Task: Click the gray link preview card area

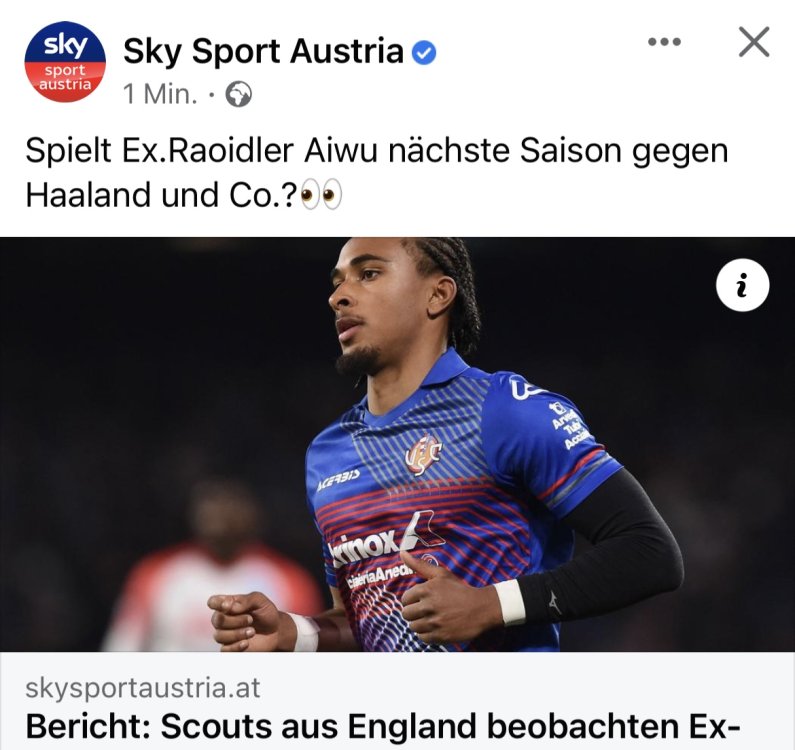Action: (398, 701)
